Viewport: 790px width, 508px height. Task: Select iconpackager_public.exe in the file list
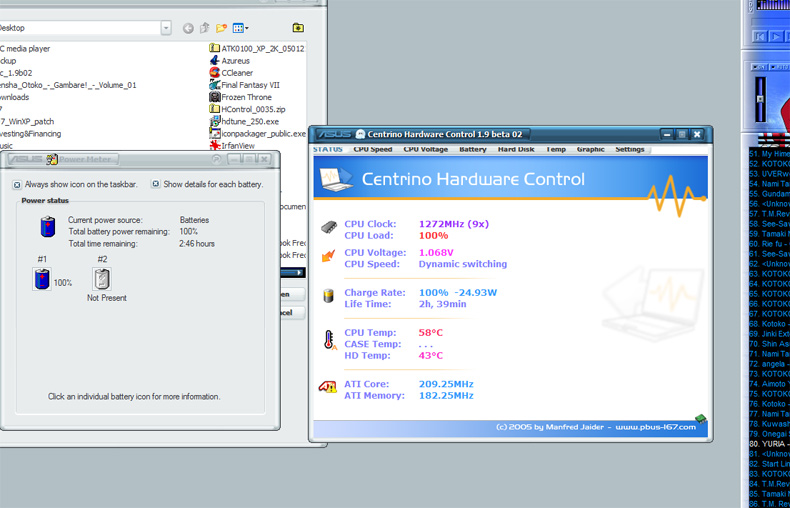257,134
